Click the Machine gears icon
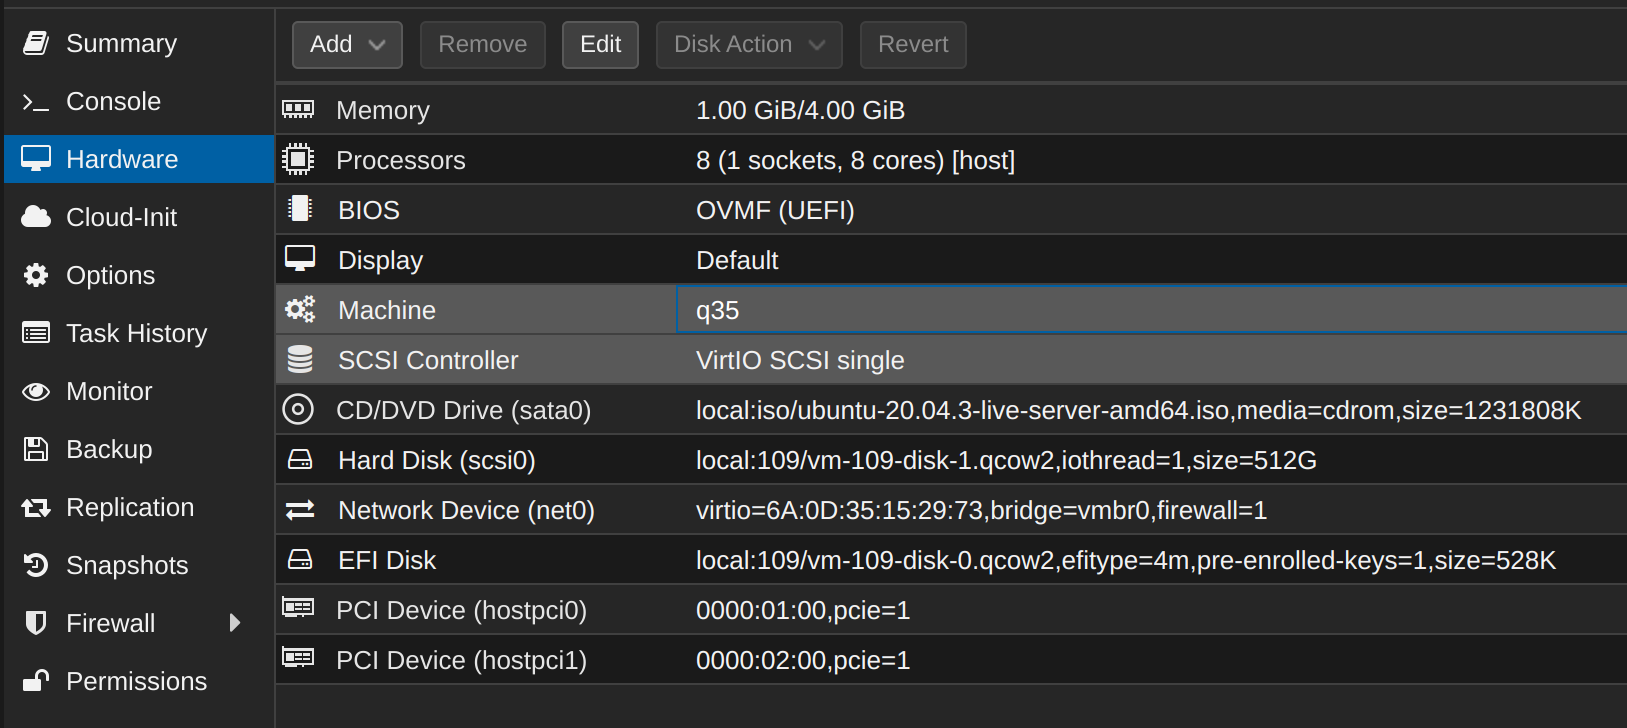Screen dimensions: 1627x728 click(299, 309)
